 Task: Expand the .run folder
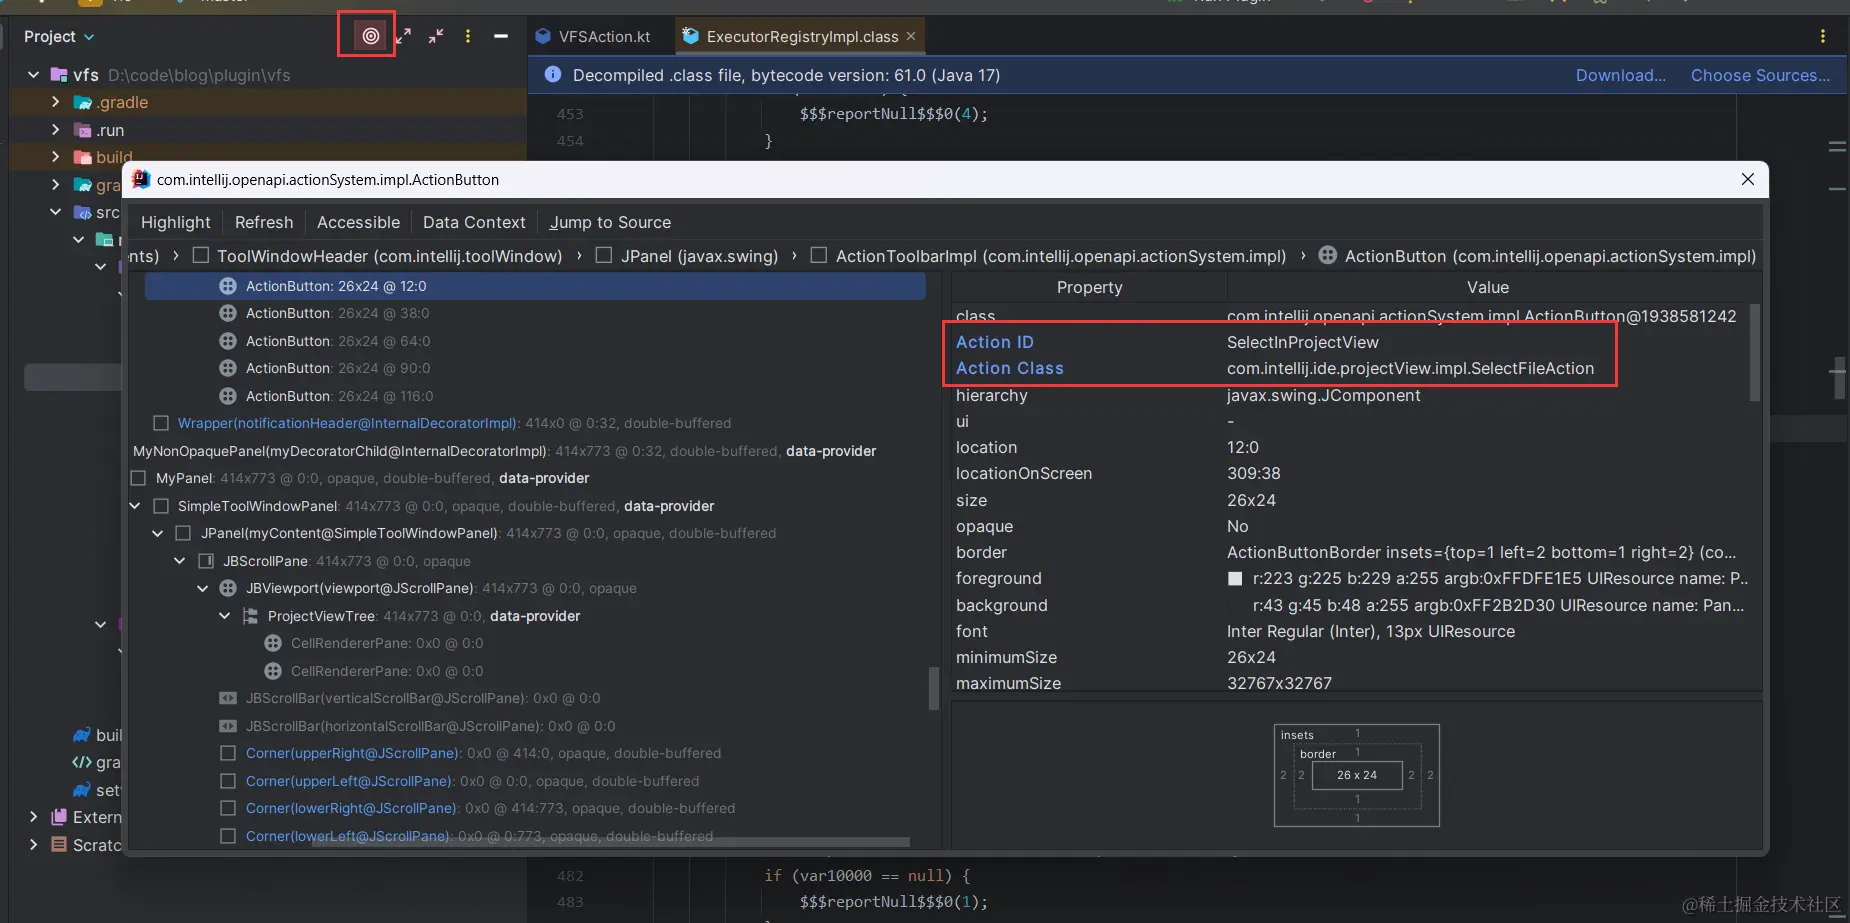[55, 130]
